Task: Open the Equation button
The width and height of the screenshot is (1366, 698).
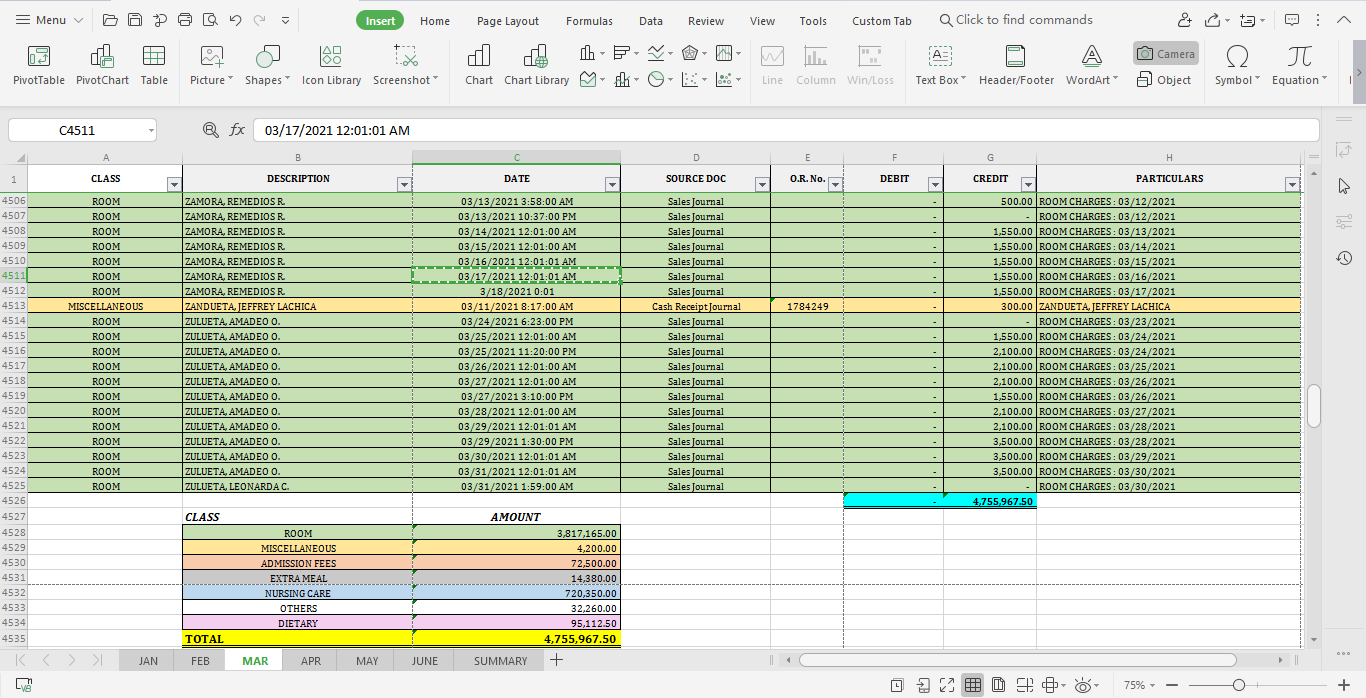Action: (x=1299, y=65)
